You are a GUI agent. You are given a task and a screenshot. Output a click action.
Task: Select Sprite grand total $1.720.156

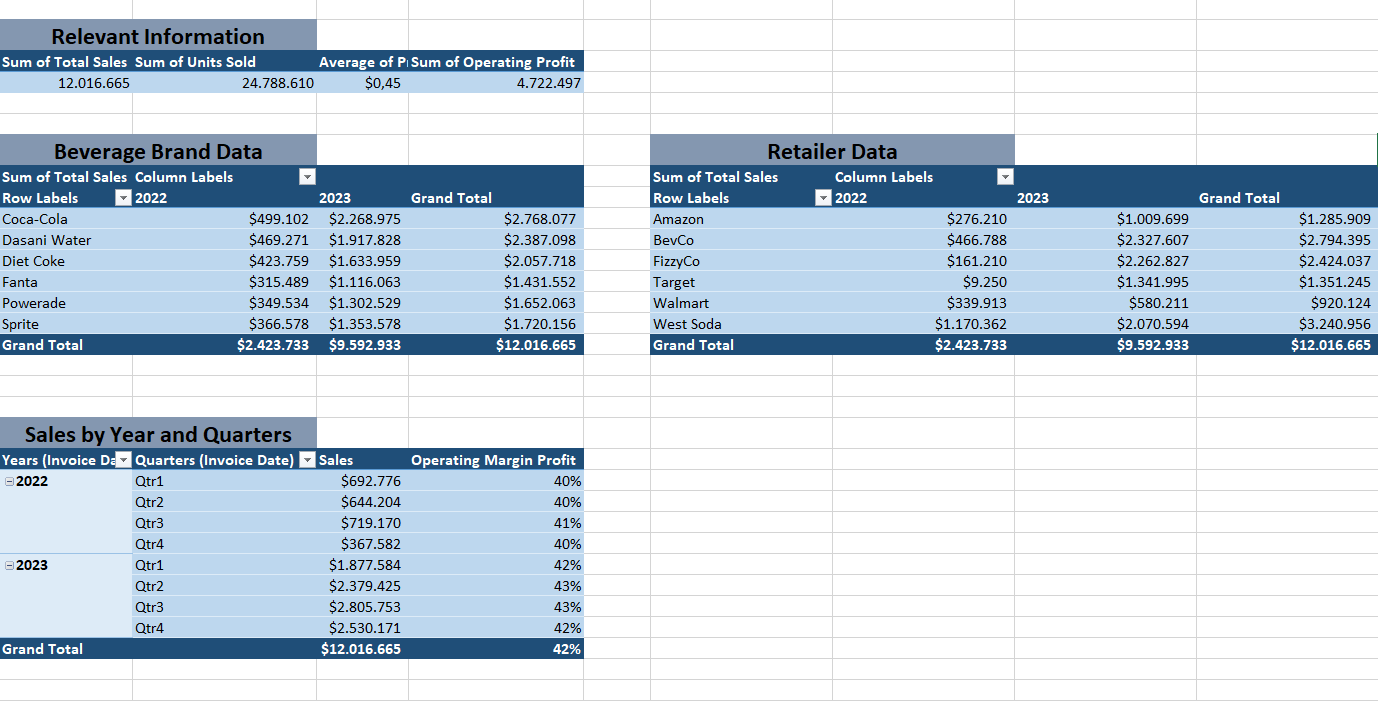tap(495, 324)
